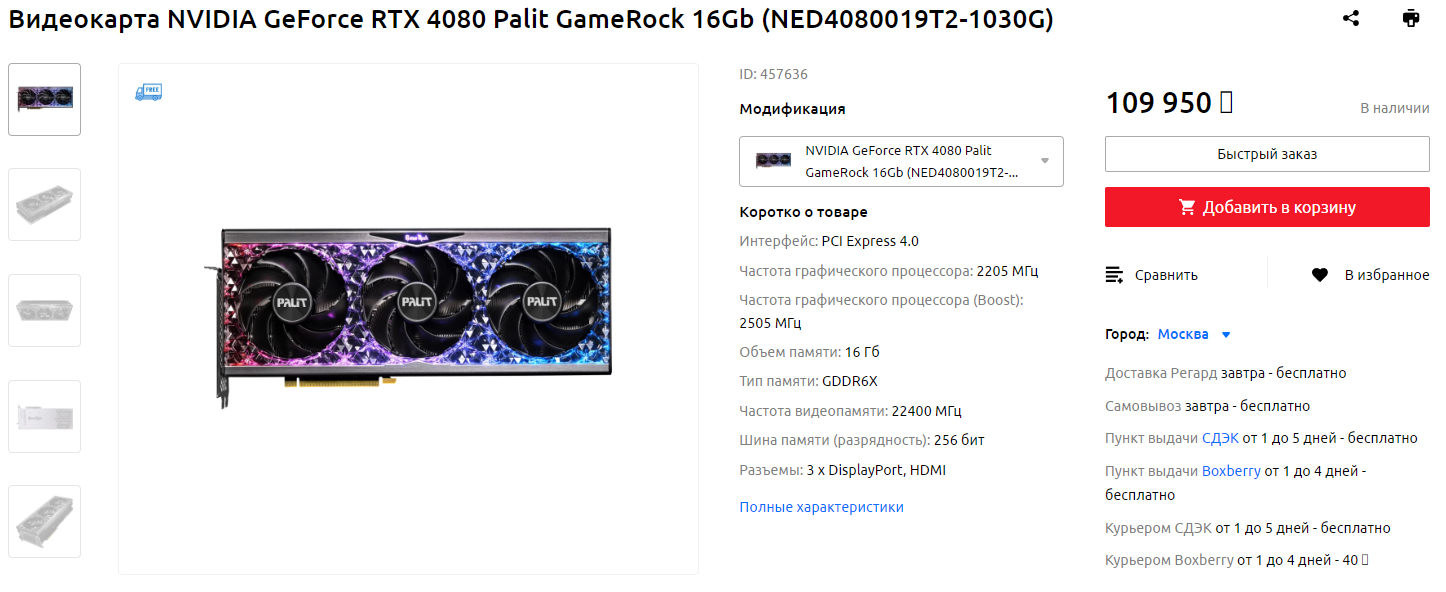The width and height of the screenshot is (1446, 592).
Task: Click the free delivery truck badge
Action: (x=148, y=92)
